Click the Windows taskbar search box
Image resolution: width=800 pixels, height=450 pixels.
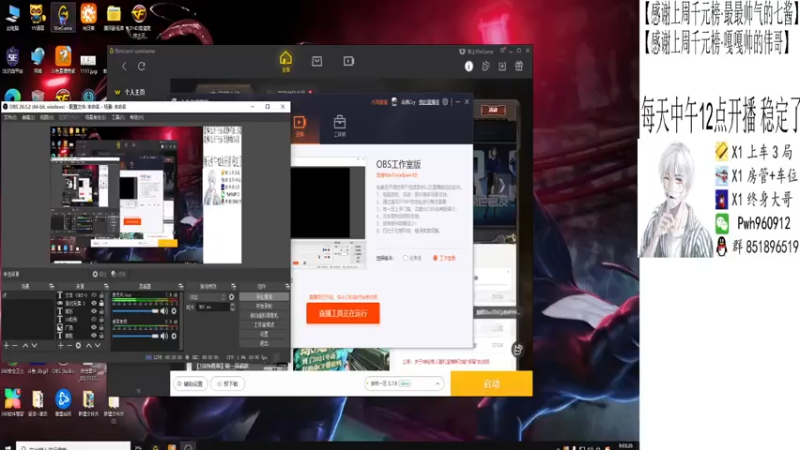[x=72, y=446]
